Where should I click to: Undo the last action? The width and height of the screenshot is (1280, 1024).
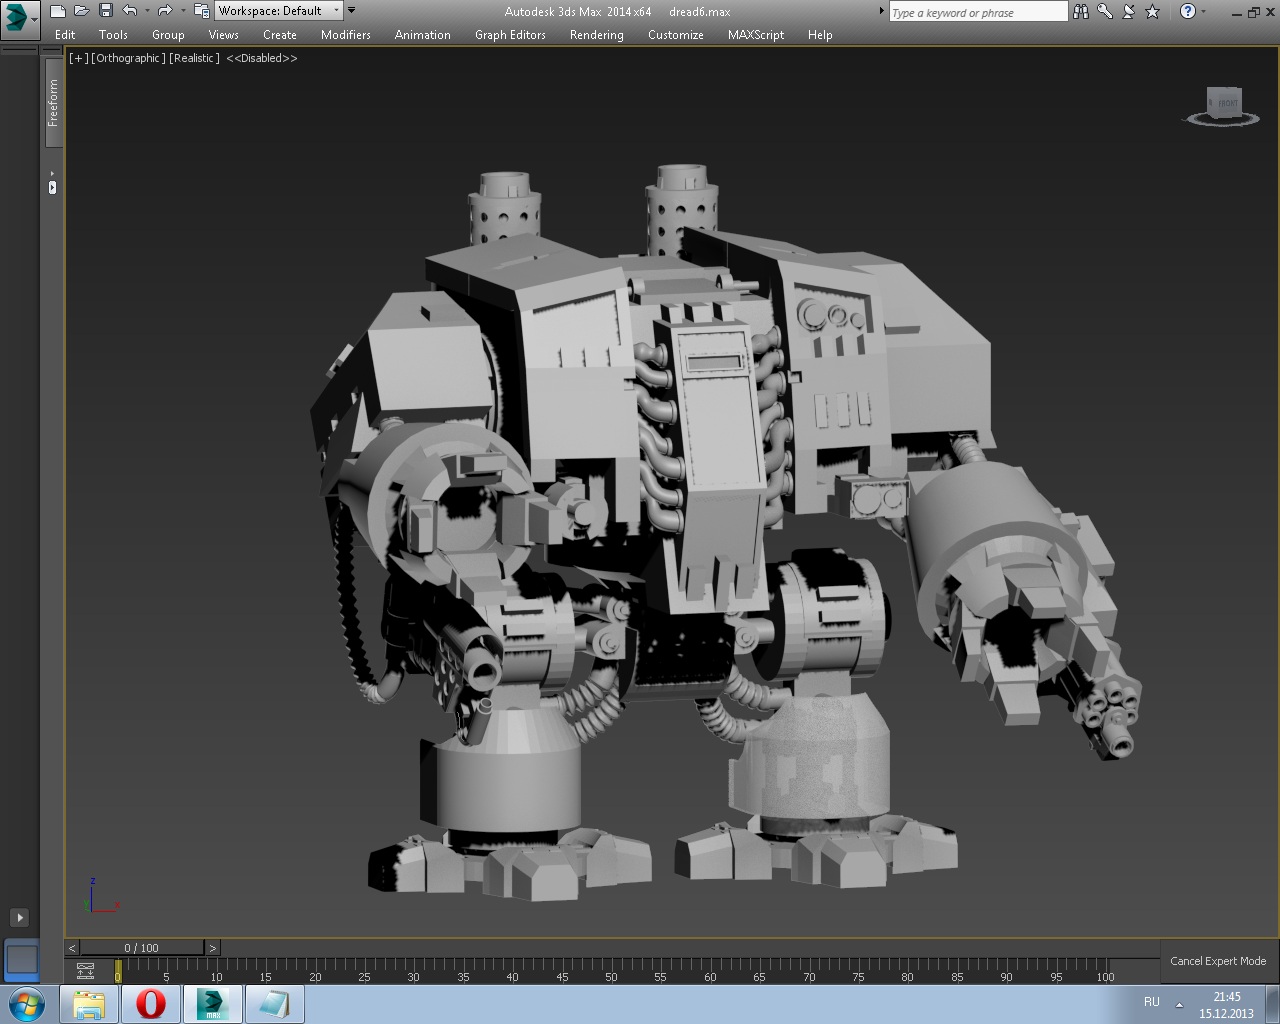coord(129,11)
